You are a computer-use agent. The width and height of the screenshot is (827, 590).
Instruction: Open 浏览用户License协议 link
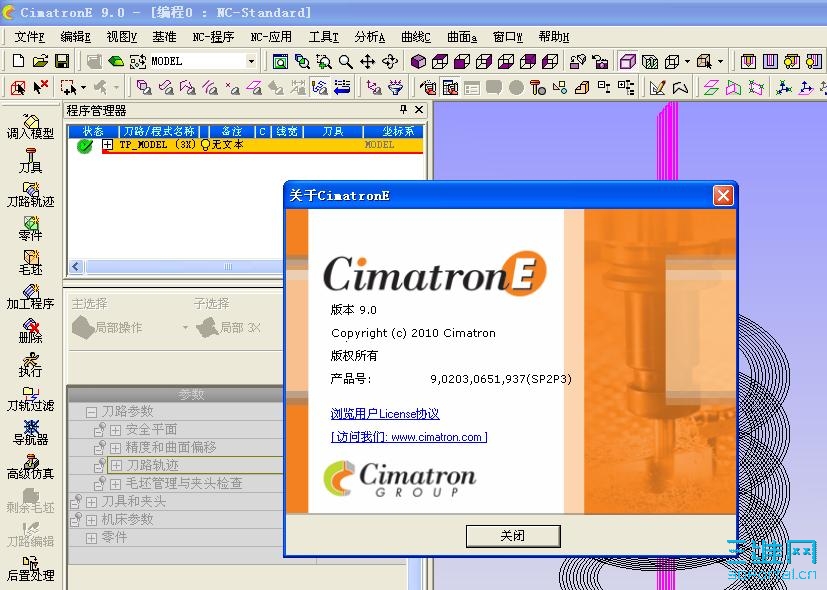pyautogui.click(x=385, y=414)
